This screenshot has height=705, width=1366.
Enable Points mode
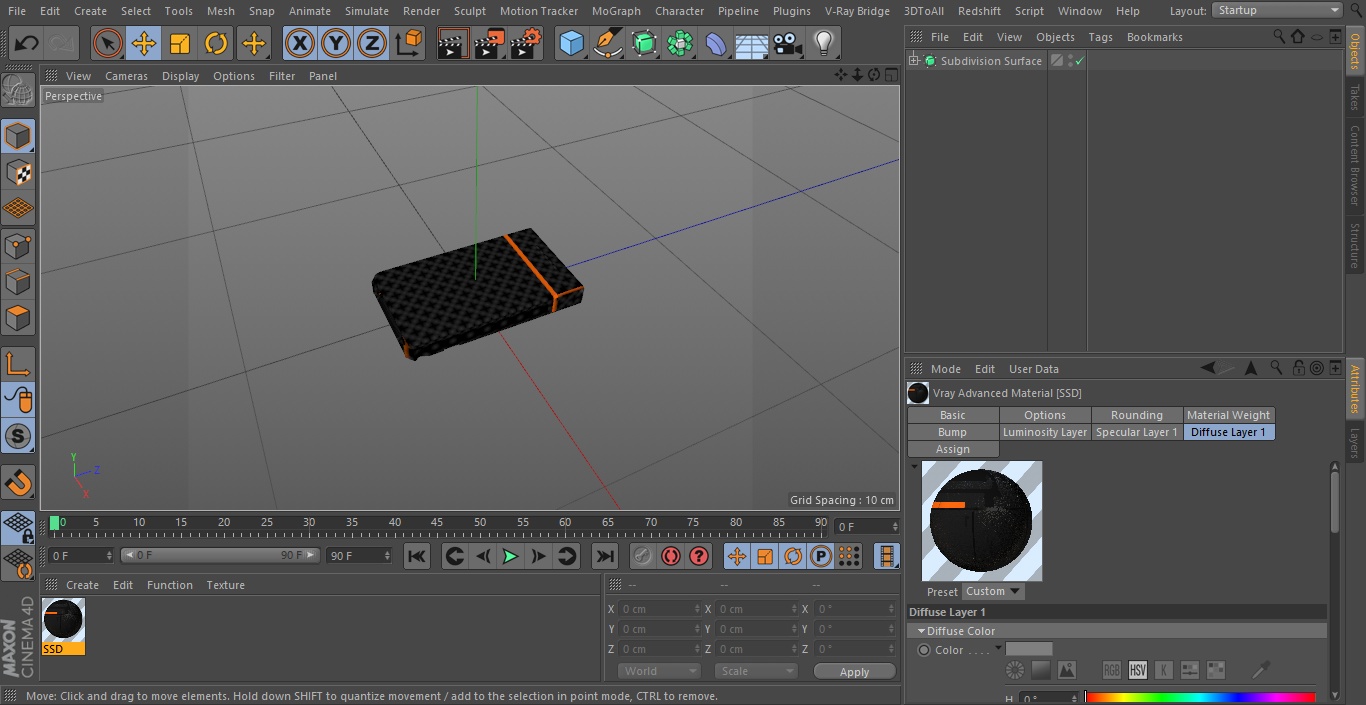click(x=18, y=246)
